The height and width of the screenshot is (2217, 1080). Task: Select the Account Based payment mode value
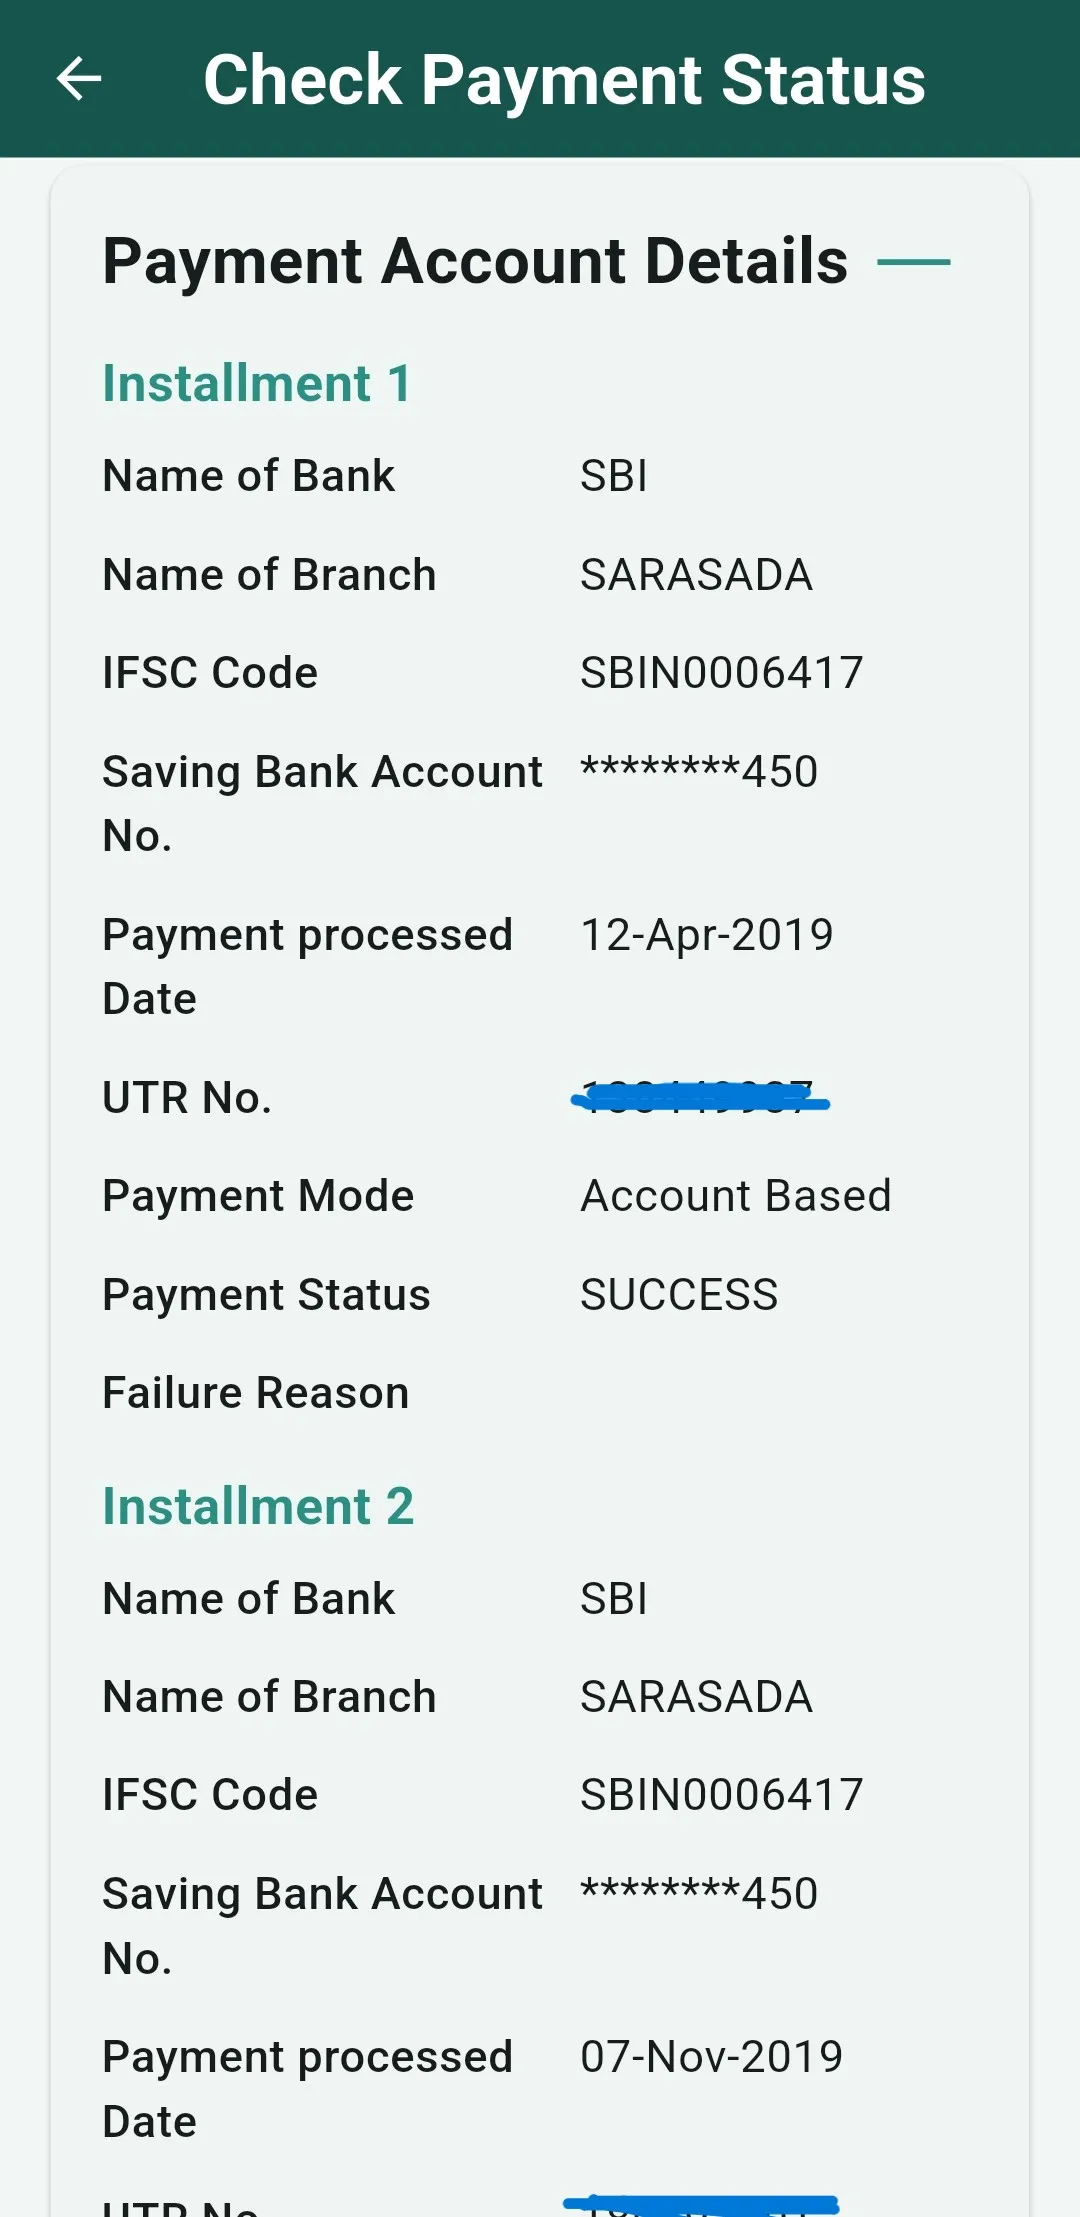pyautogui.click(x=736, y=1196)
